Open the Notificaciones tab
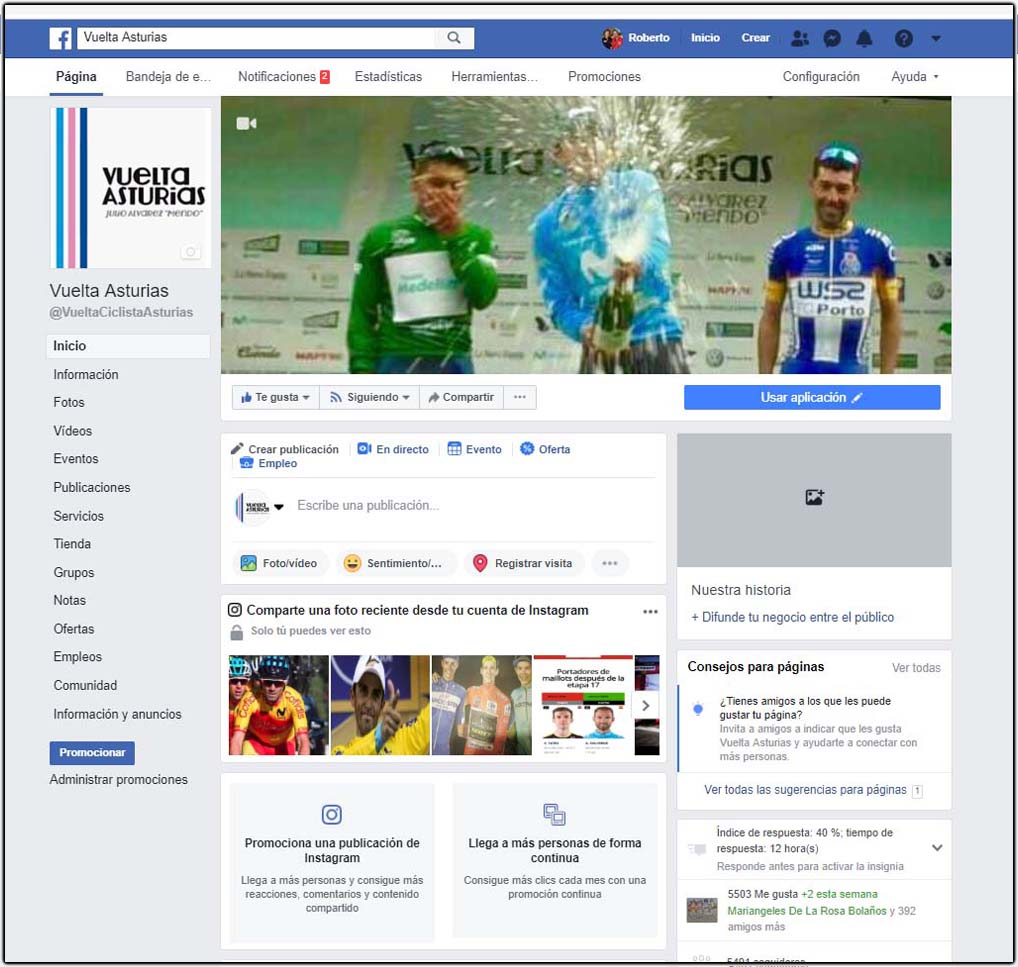The image size is (1018, 967). click(284, 77)
